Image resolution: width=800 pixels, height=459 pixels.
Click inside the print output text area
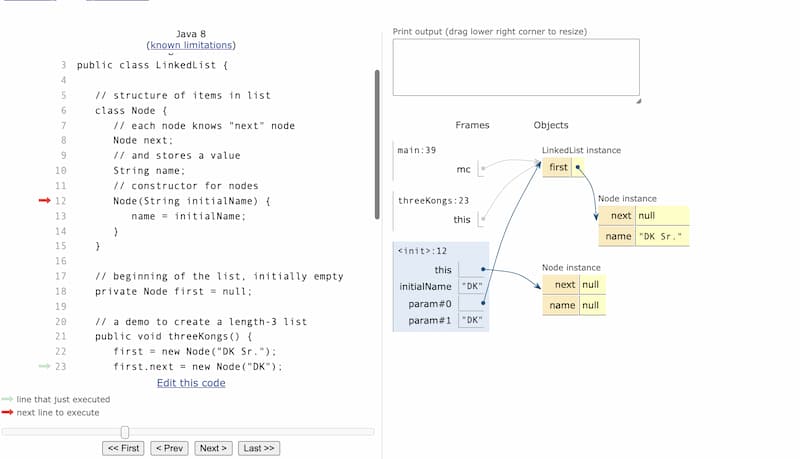(x=516, y=67)
